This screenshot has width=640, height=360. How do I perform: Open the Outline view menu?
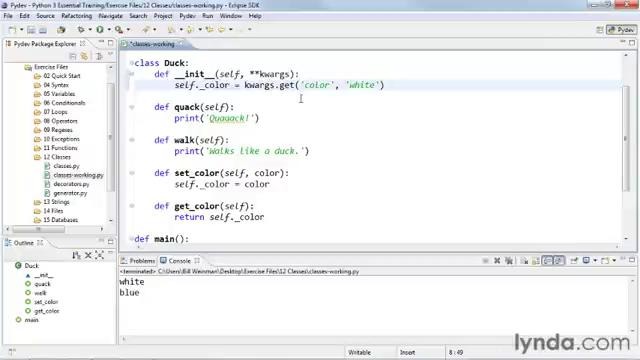[110, 253]
